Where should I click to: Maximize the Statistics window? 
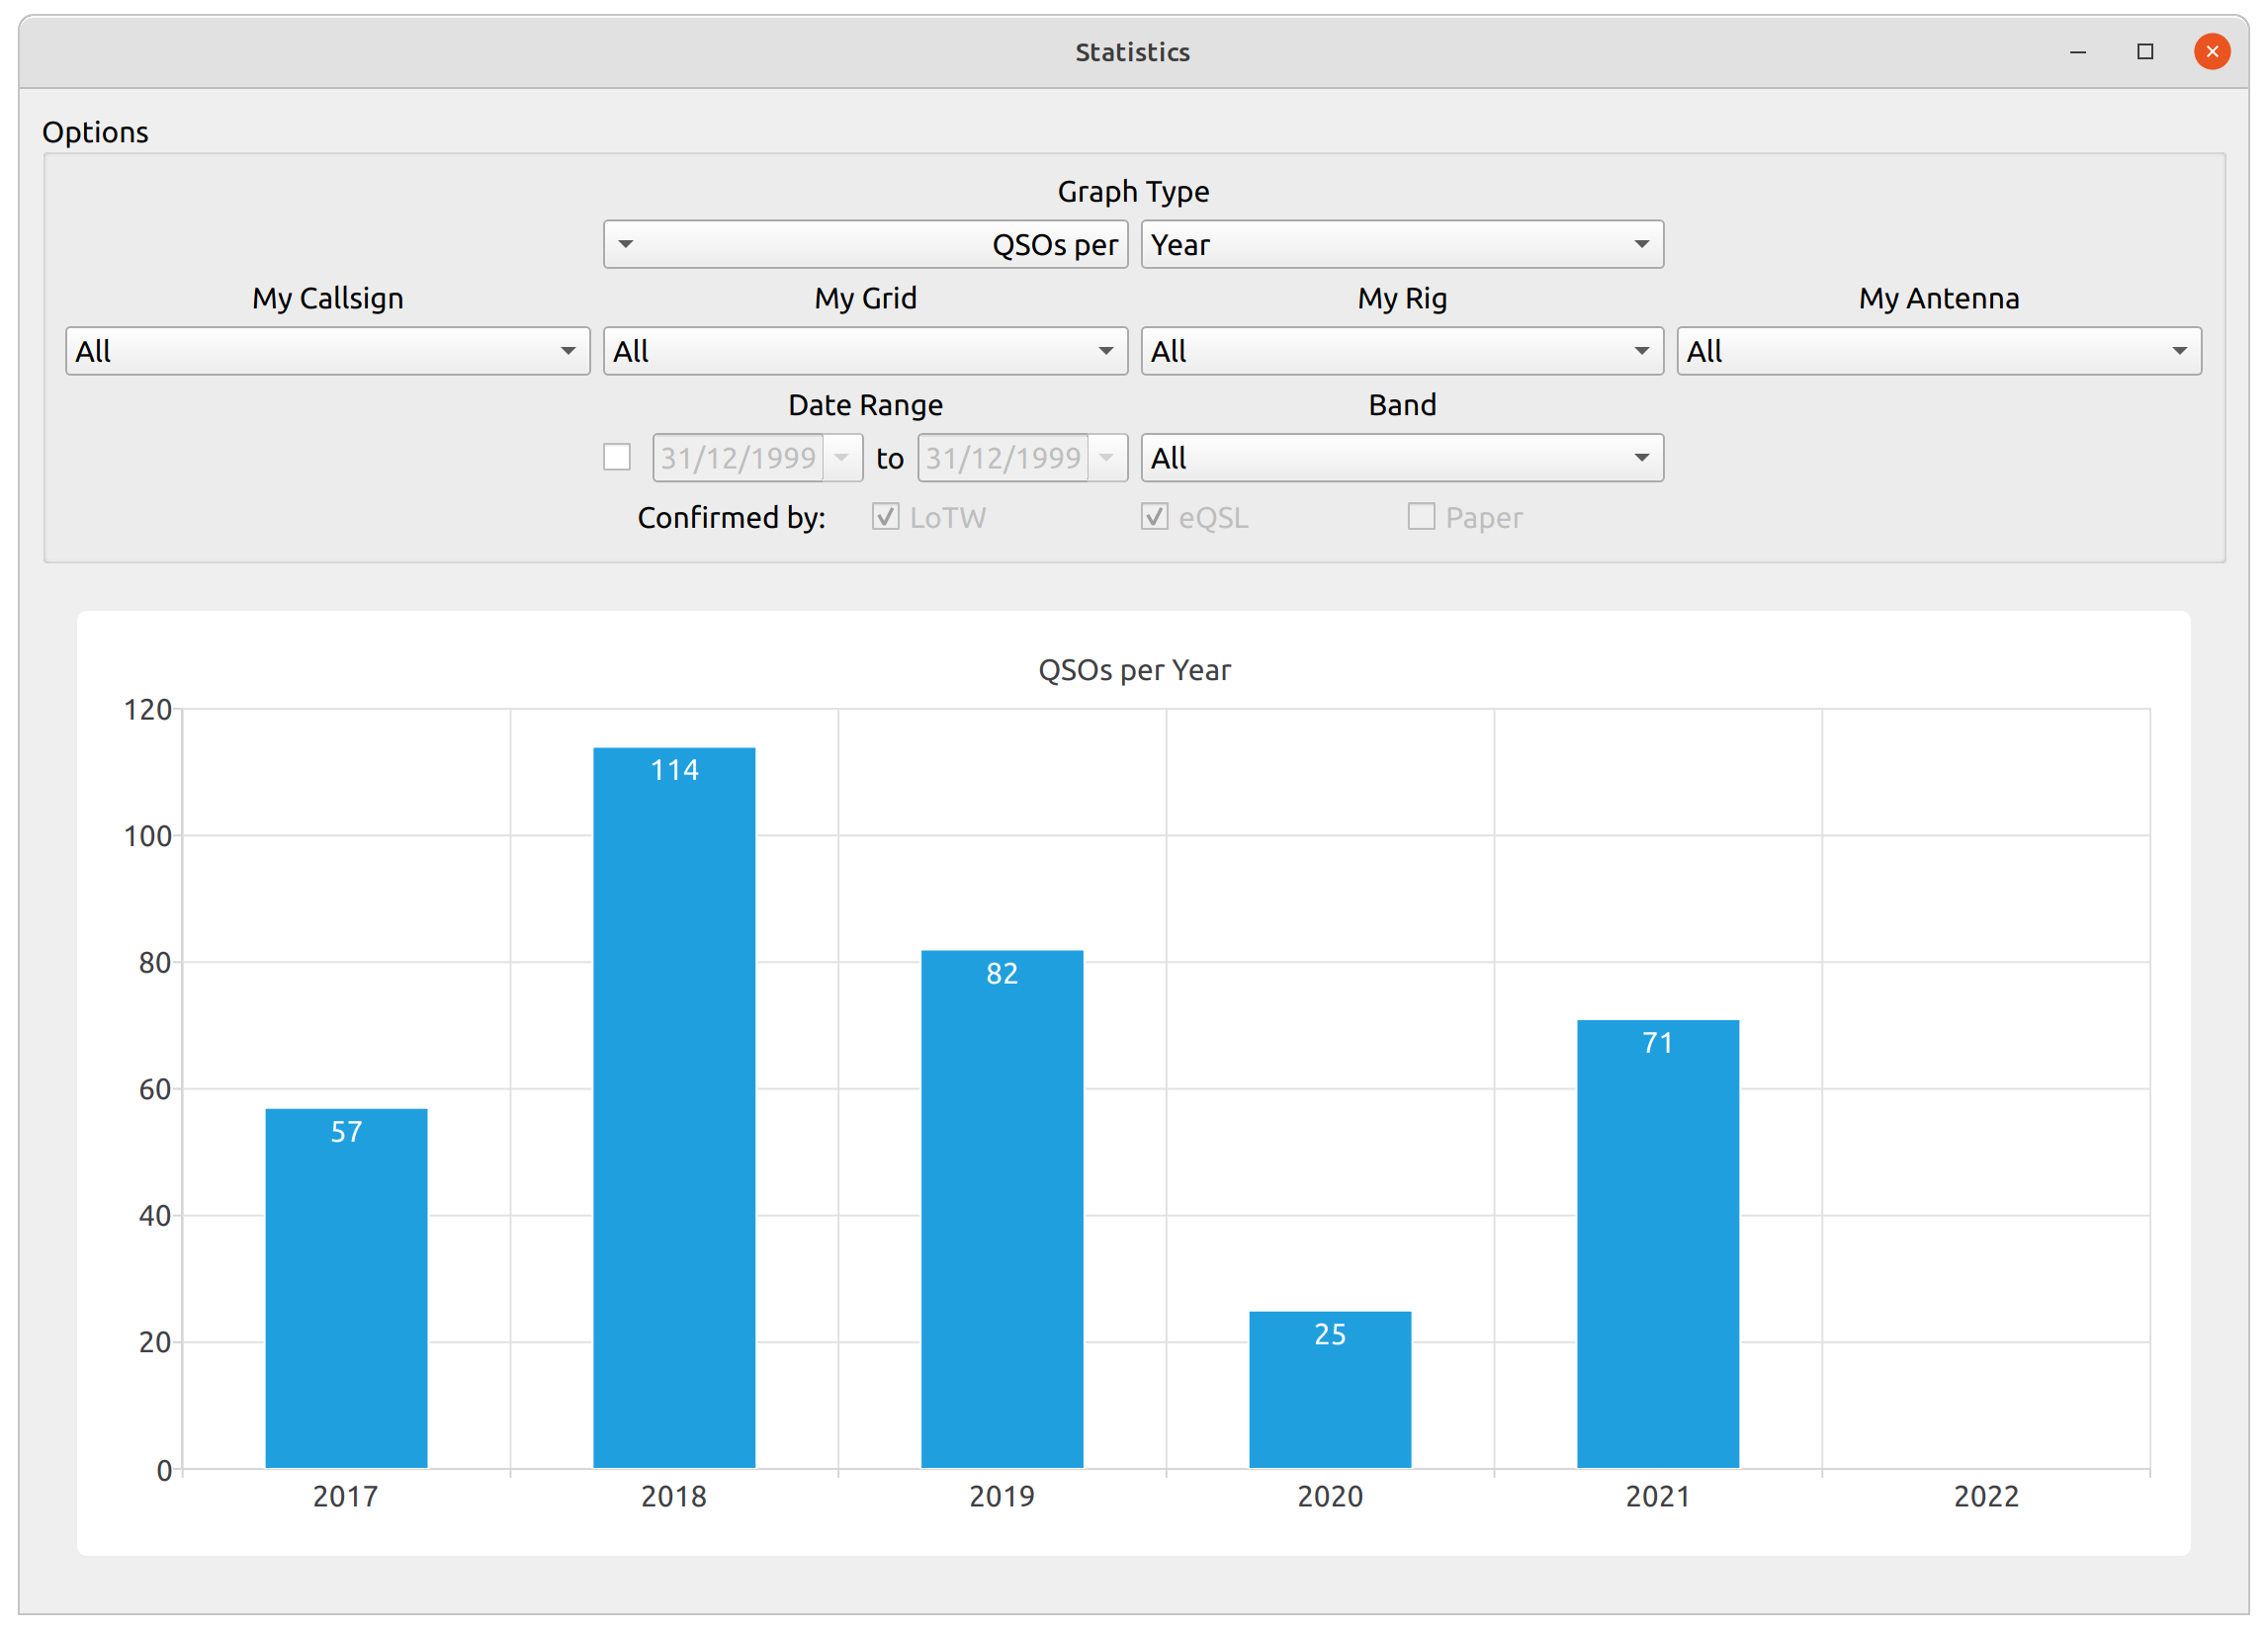pyautogui.click(x=2145, y=52)
